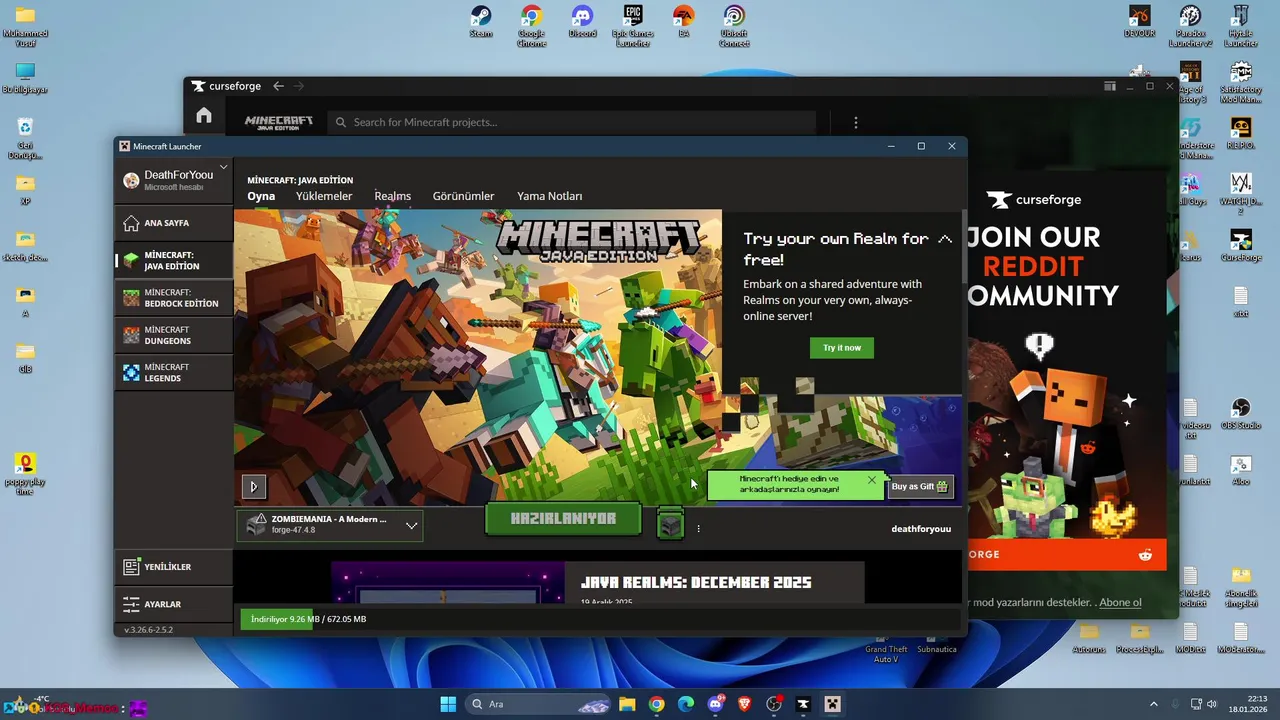Click the deathforyoou player name
This screenshot has height=720, width=1280.
(x=921, y=528)
